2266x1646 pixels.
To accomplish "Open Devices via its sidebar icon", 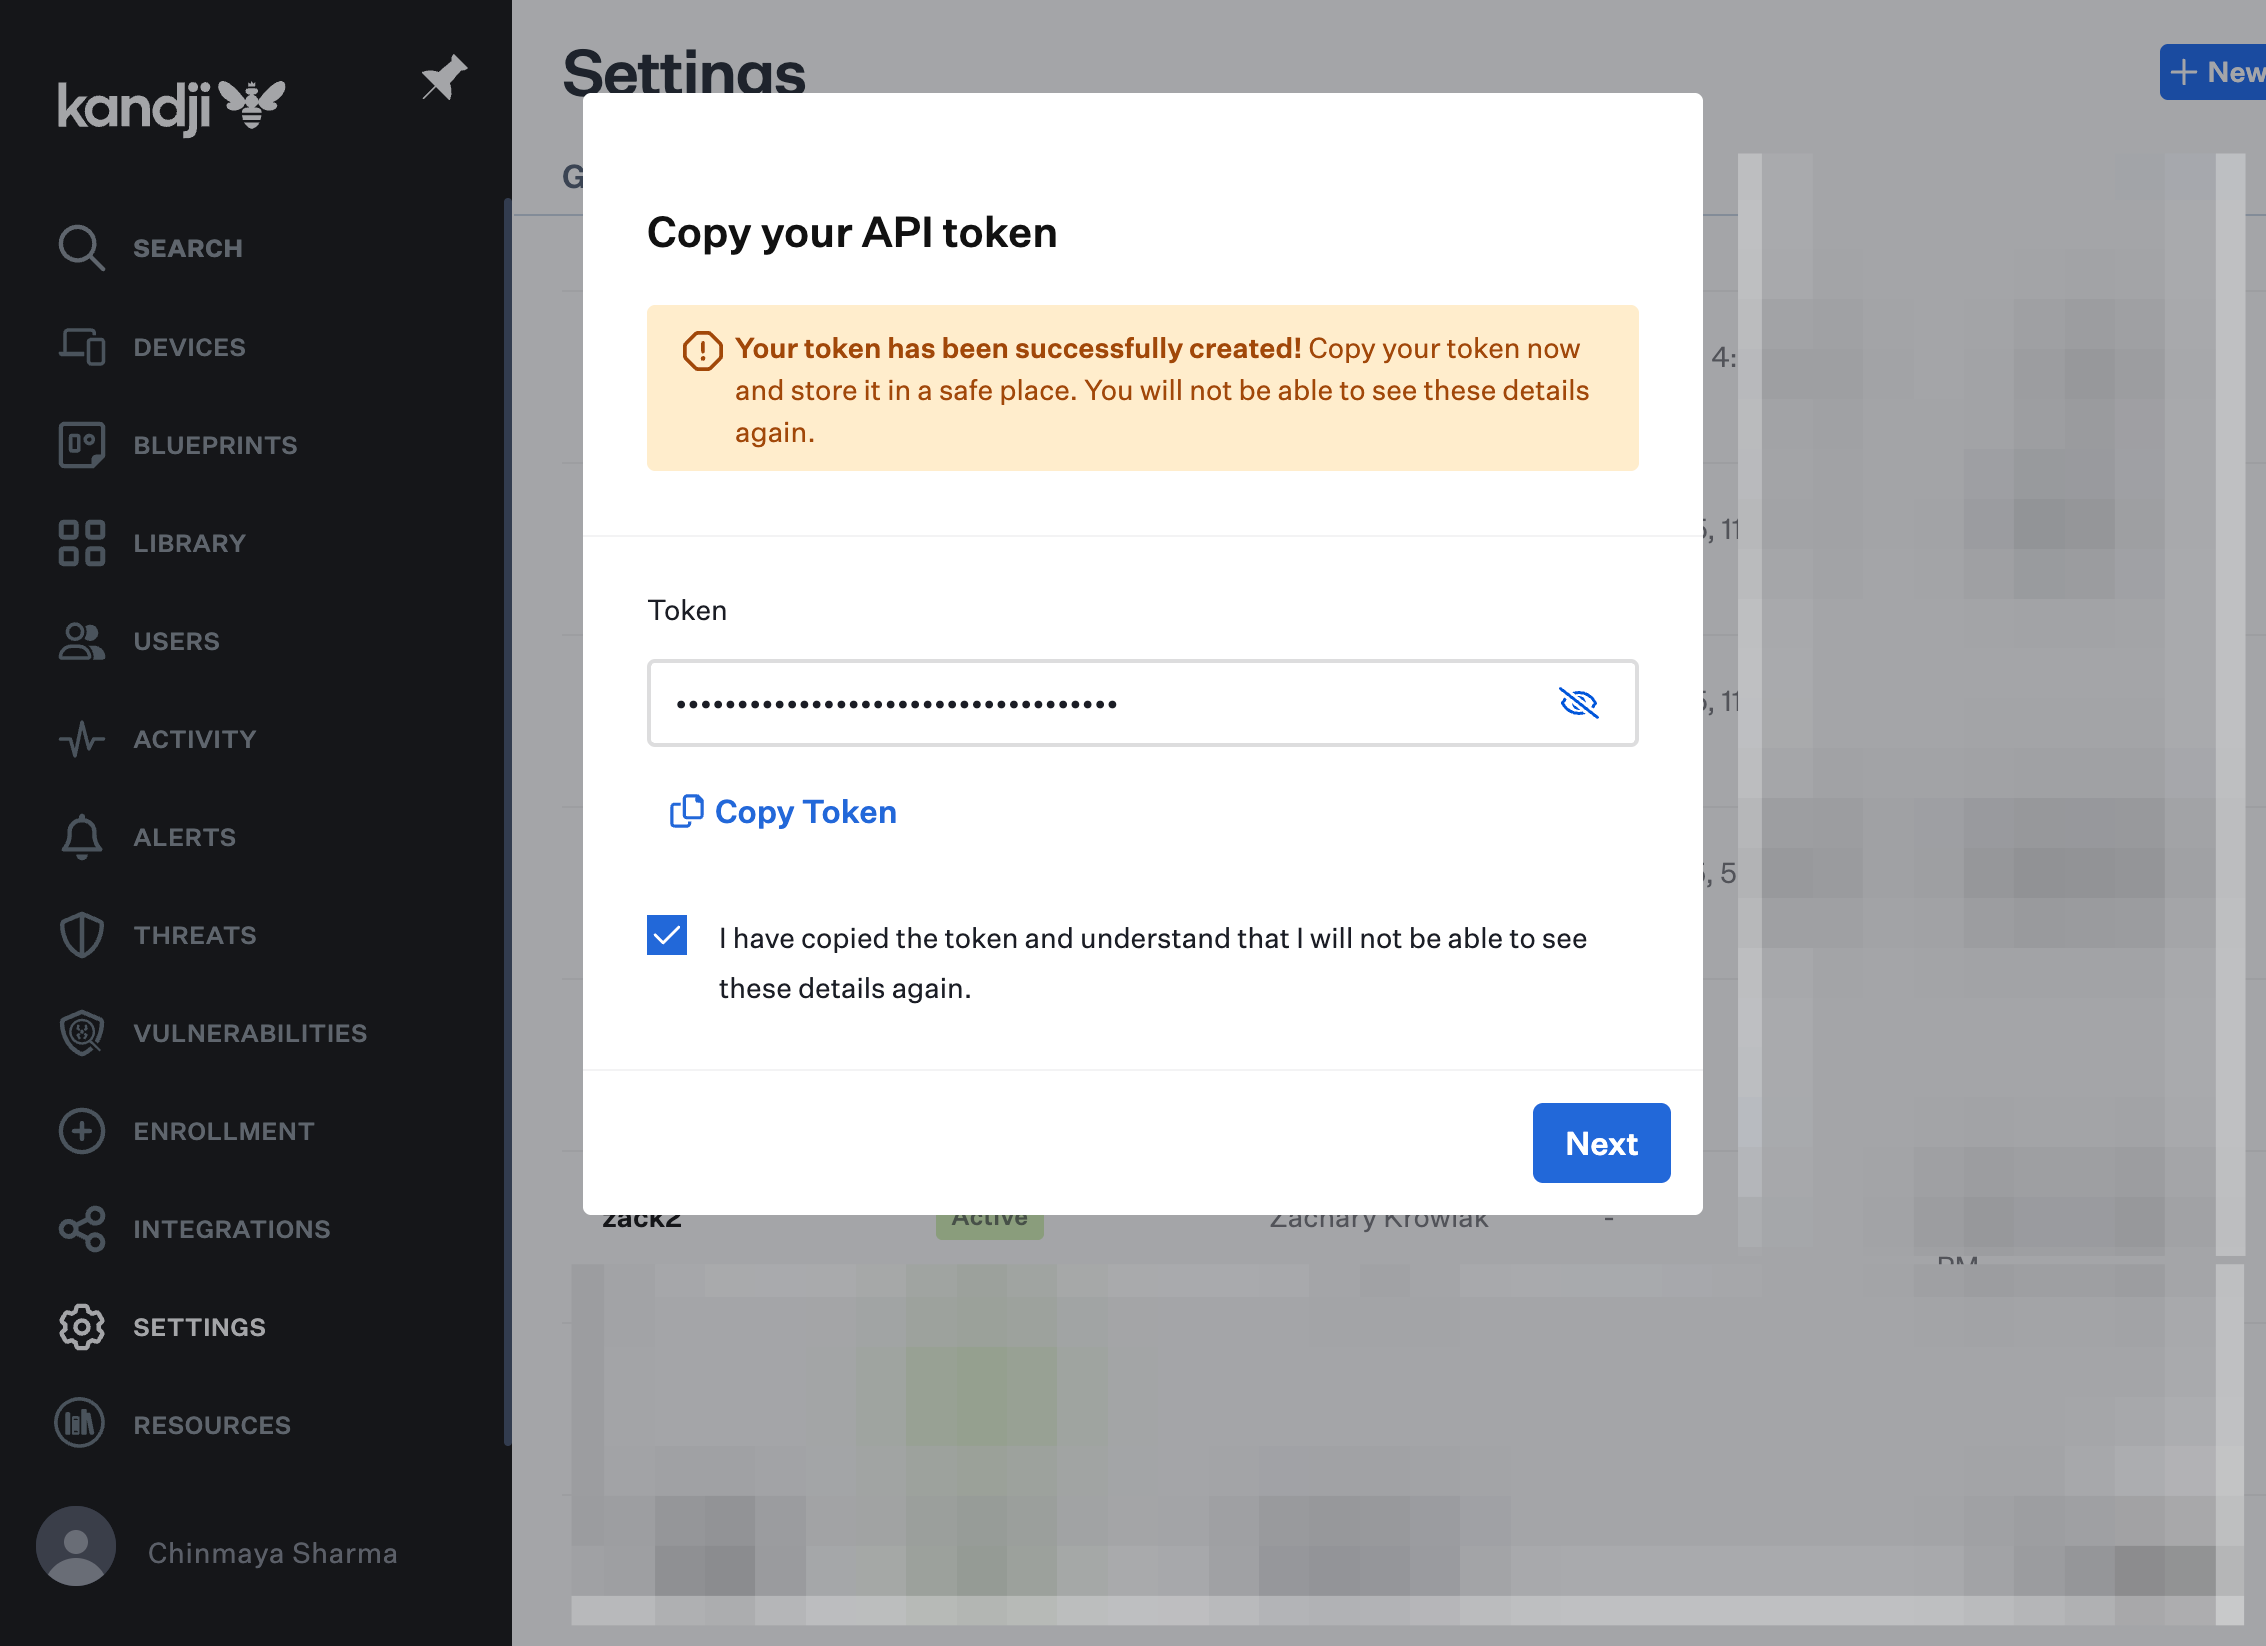I will (x=81, y=347).
